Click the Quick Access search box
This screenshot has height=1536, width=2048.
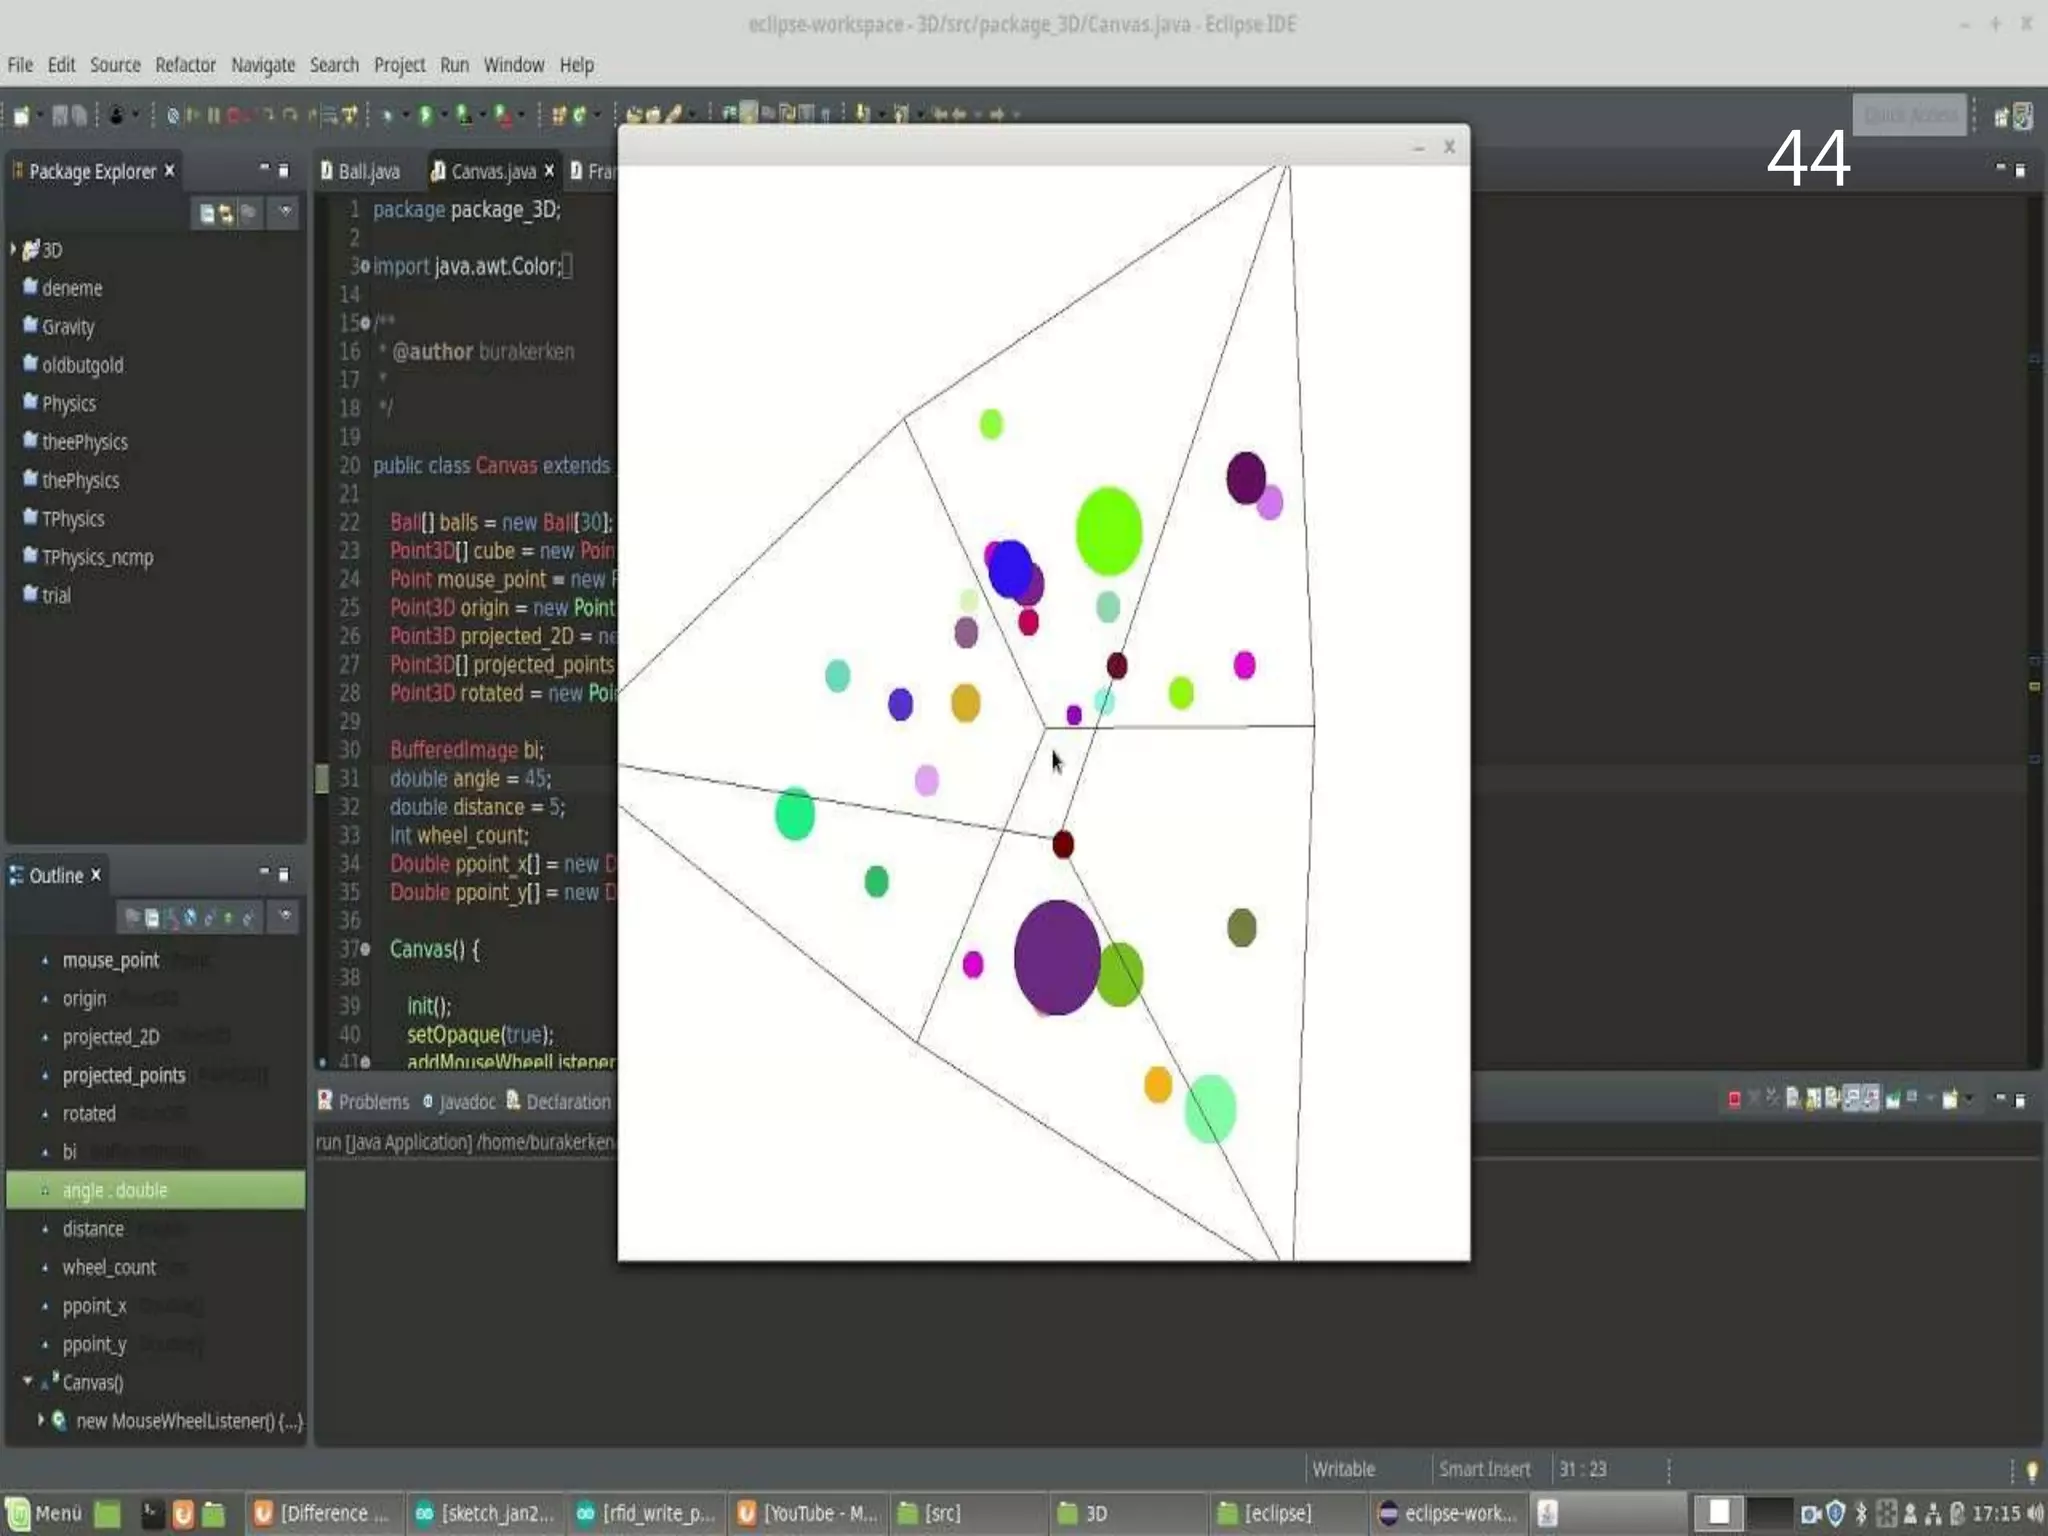[1909, 116]
